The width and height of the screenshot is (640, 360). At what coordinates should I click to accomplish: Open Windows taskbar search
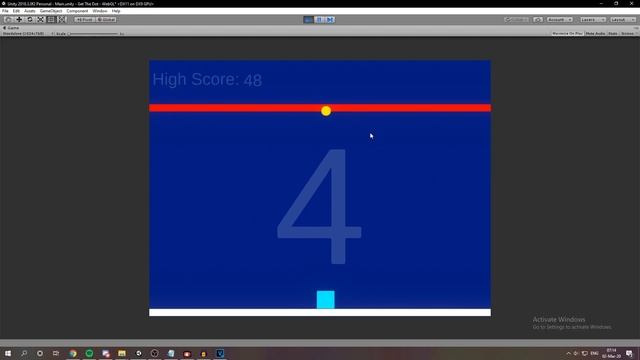pos(24,353)
